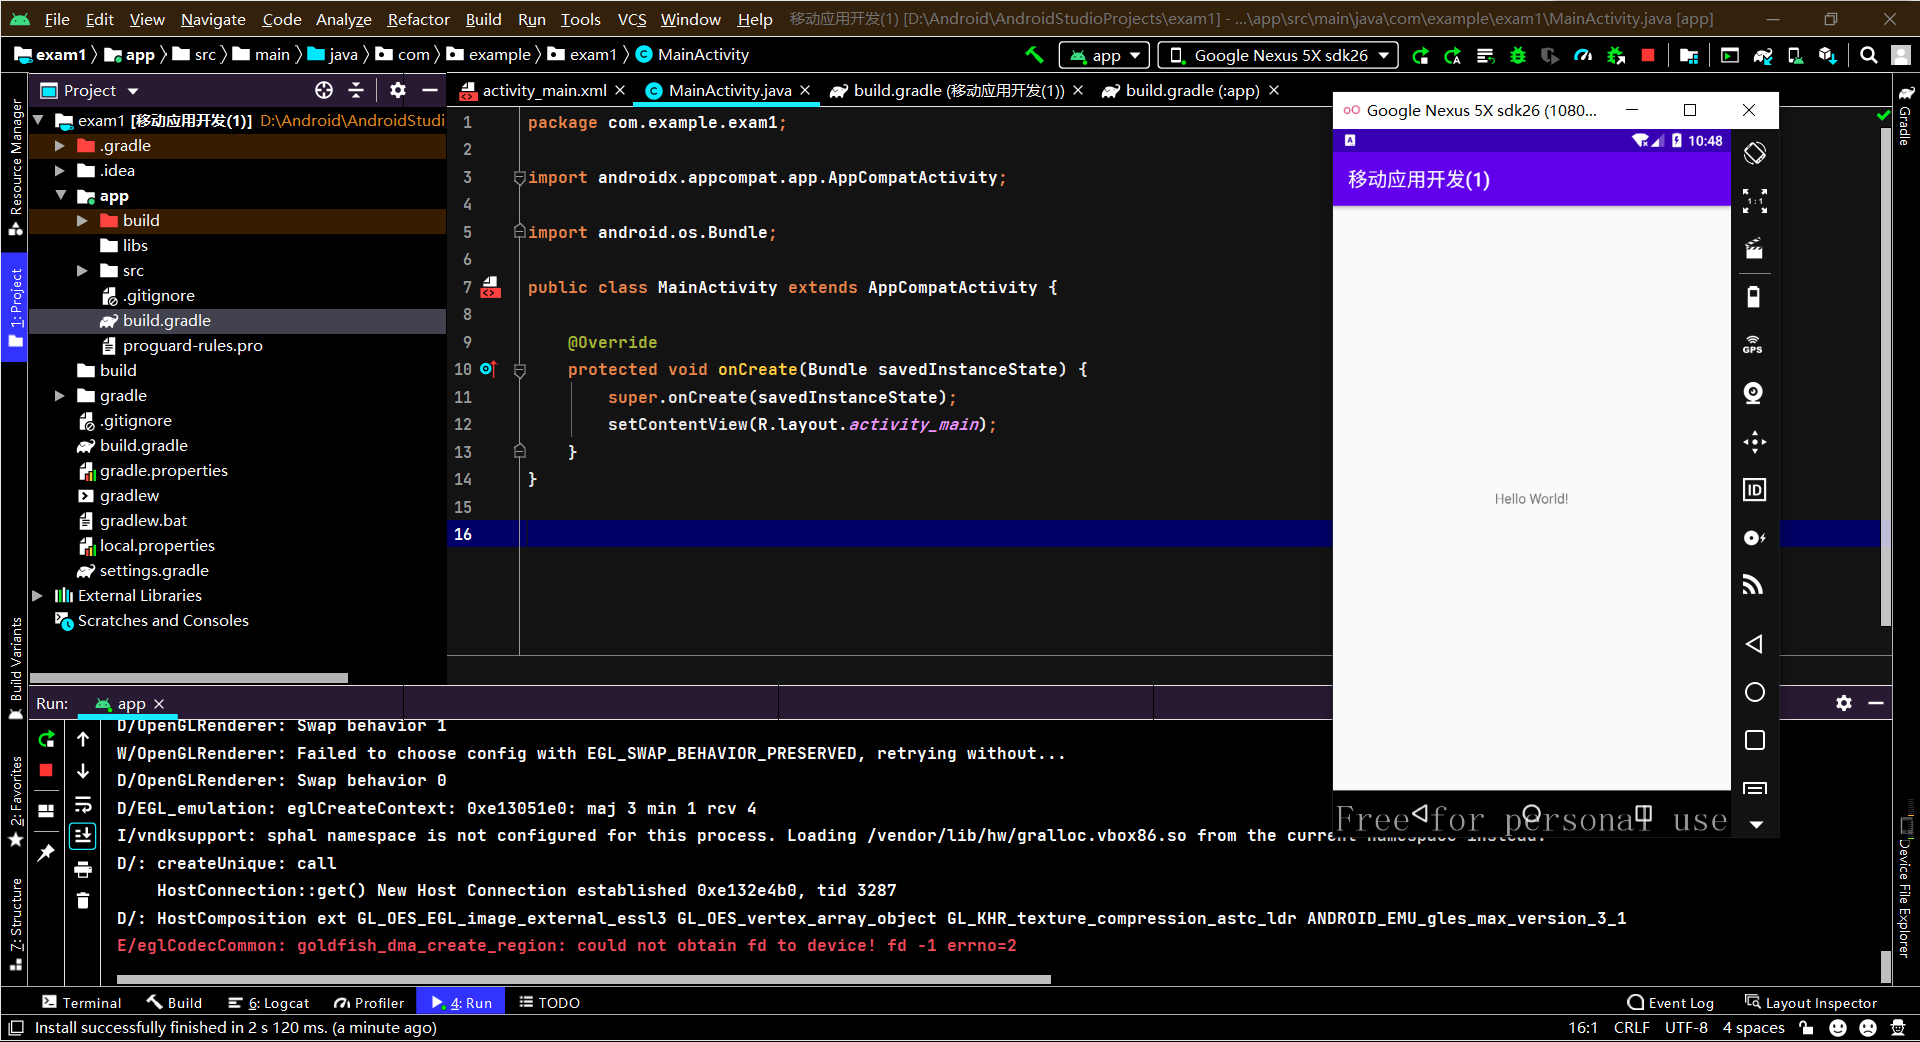Click the emulator network RSS-style icon
This screenshot has height=1042, width=1920.
pyautogui.click(x=1753, y=586)
